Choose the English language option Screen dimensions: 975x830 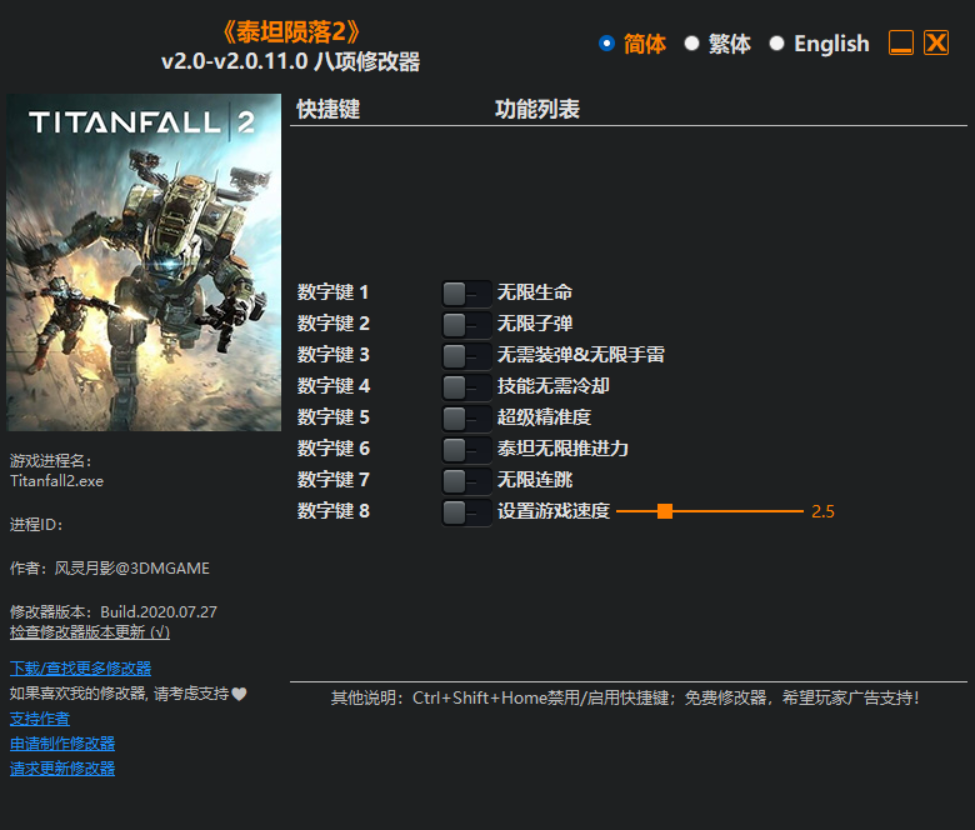tap(777, 44)
